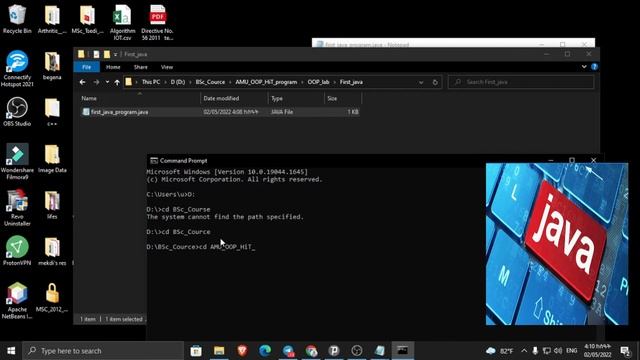Click the Command Prompt title bar icon

[x=154, y=160]
